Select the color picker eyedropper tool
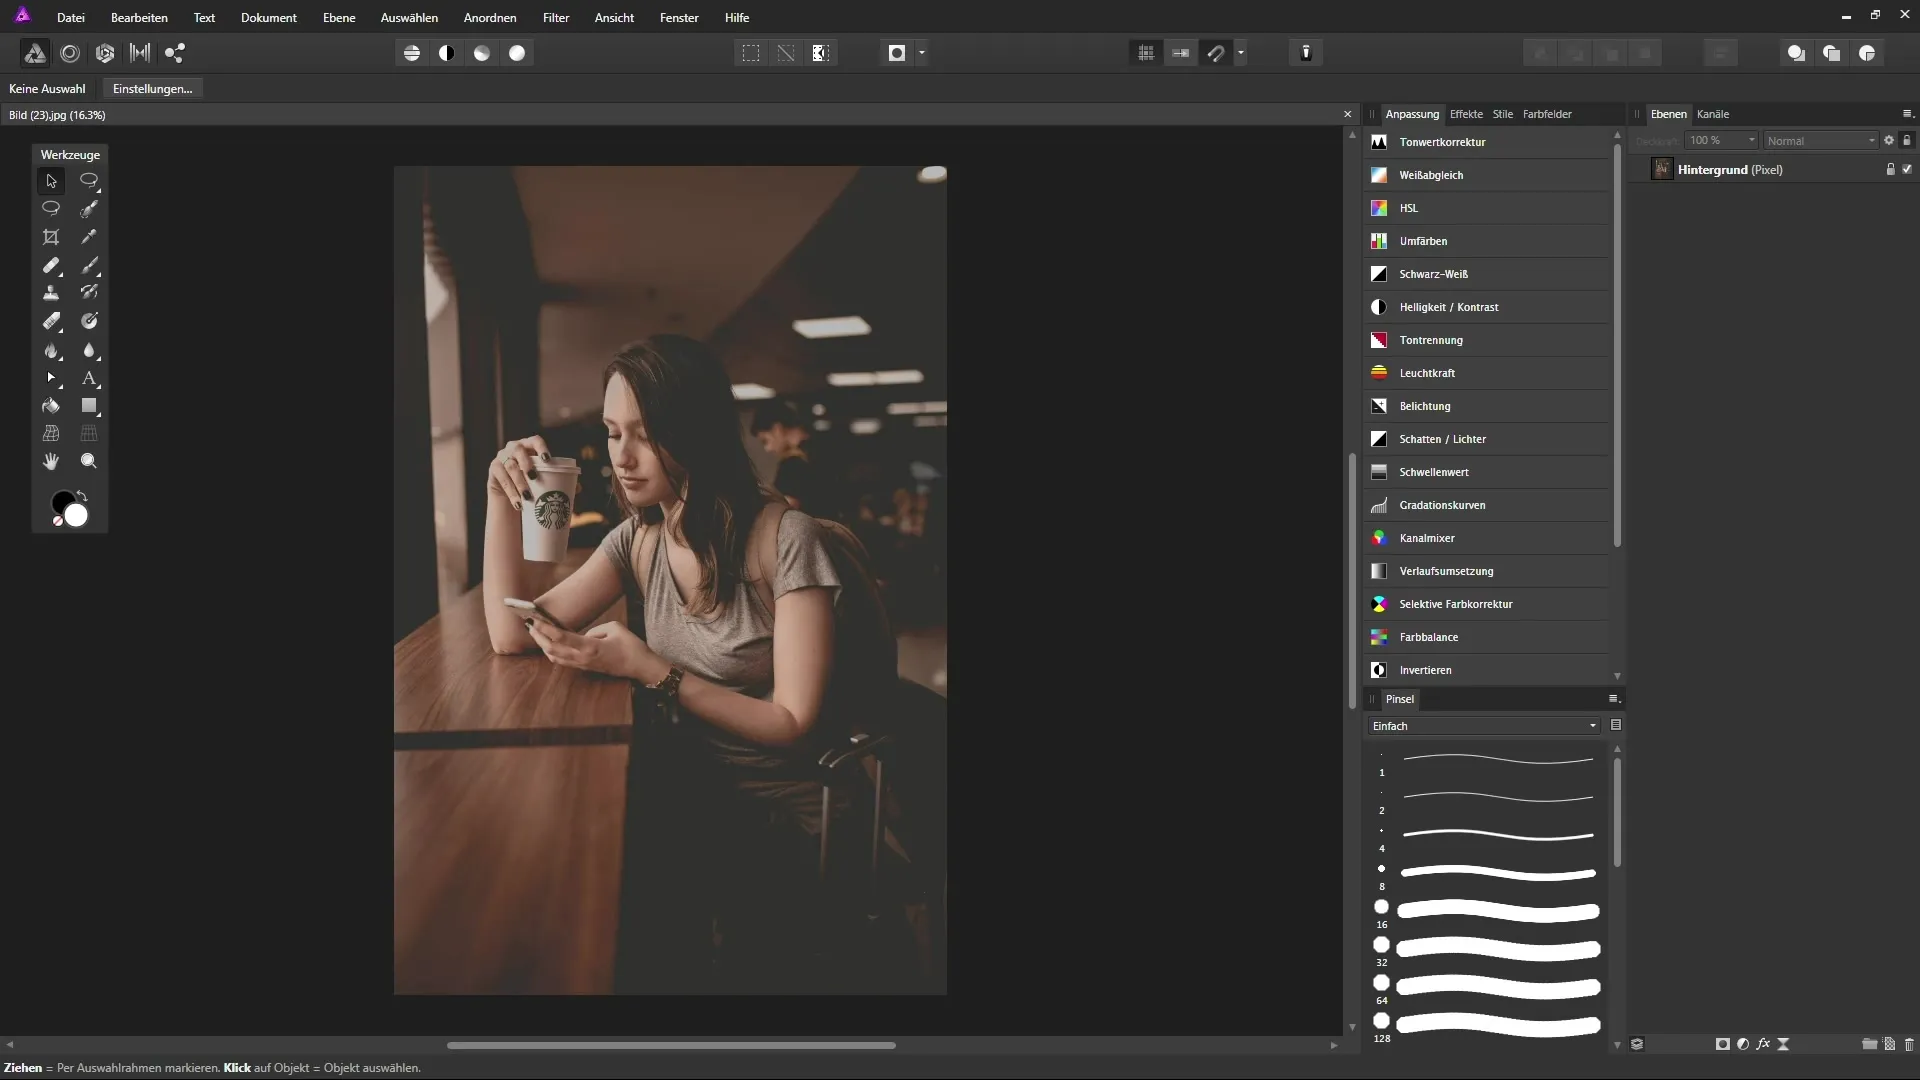The width and height of the screenshot is (1920, 1080). (x=89, y=237)
